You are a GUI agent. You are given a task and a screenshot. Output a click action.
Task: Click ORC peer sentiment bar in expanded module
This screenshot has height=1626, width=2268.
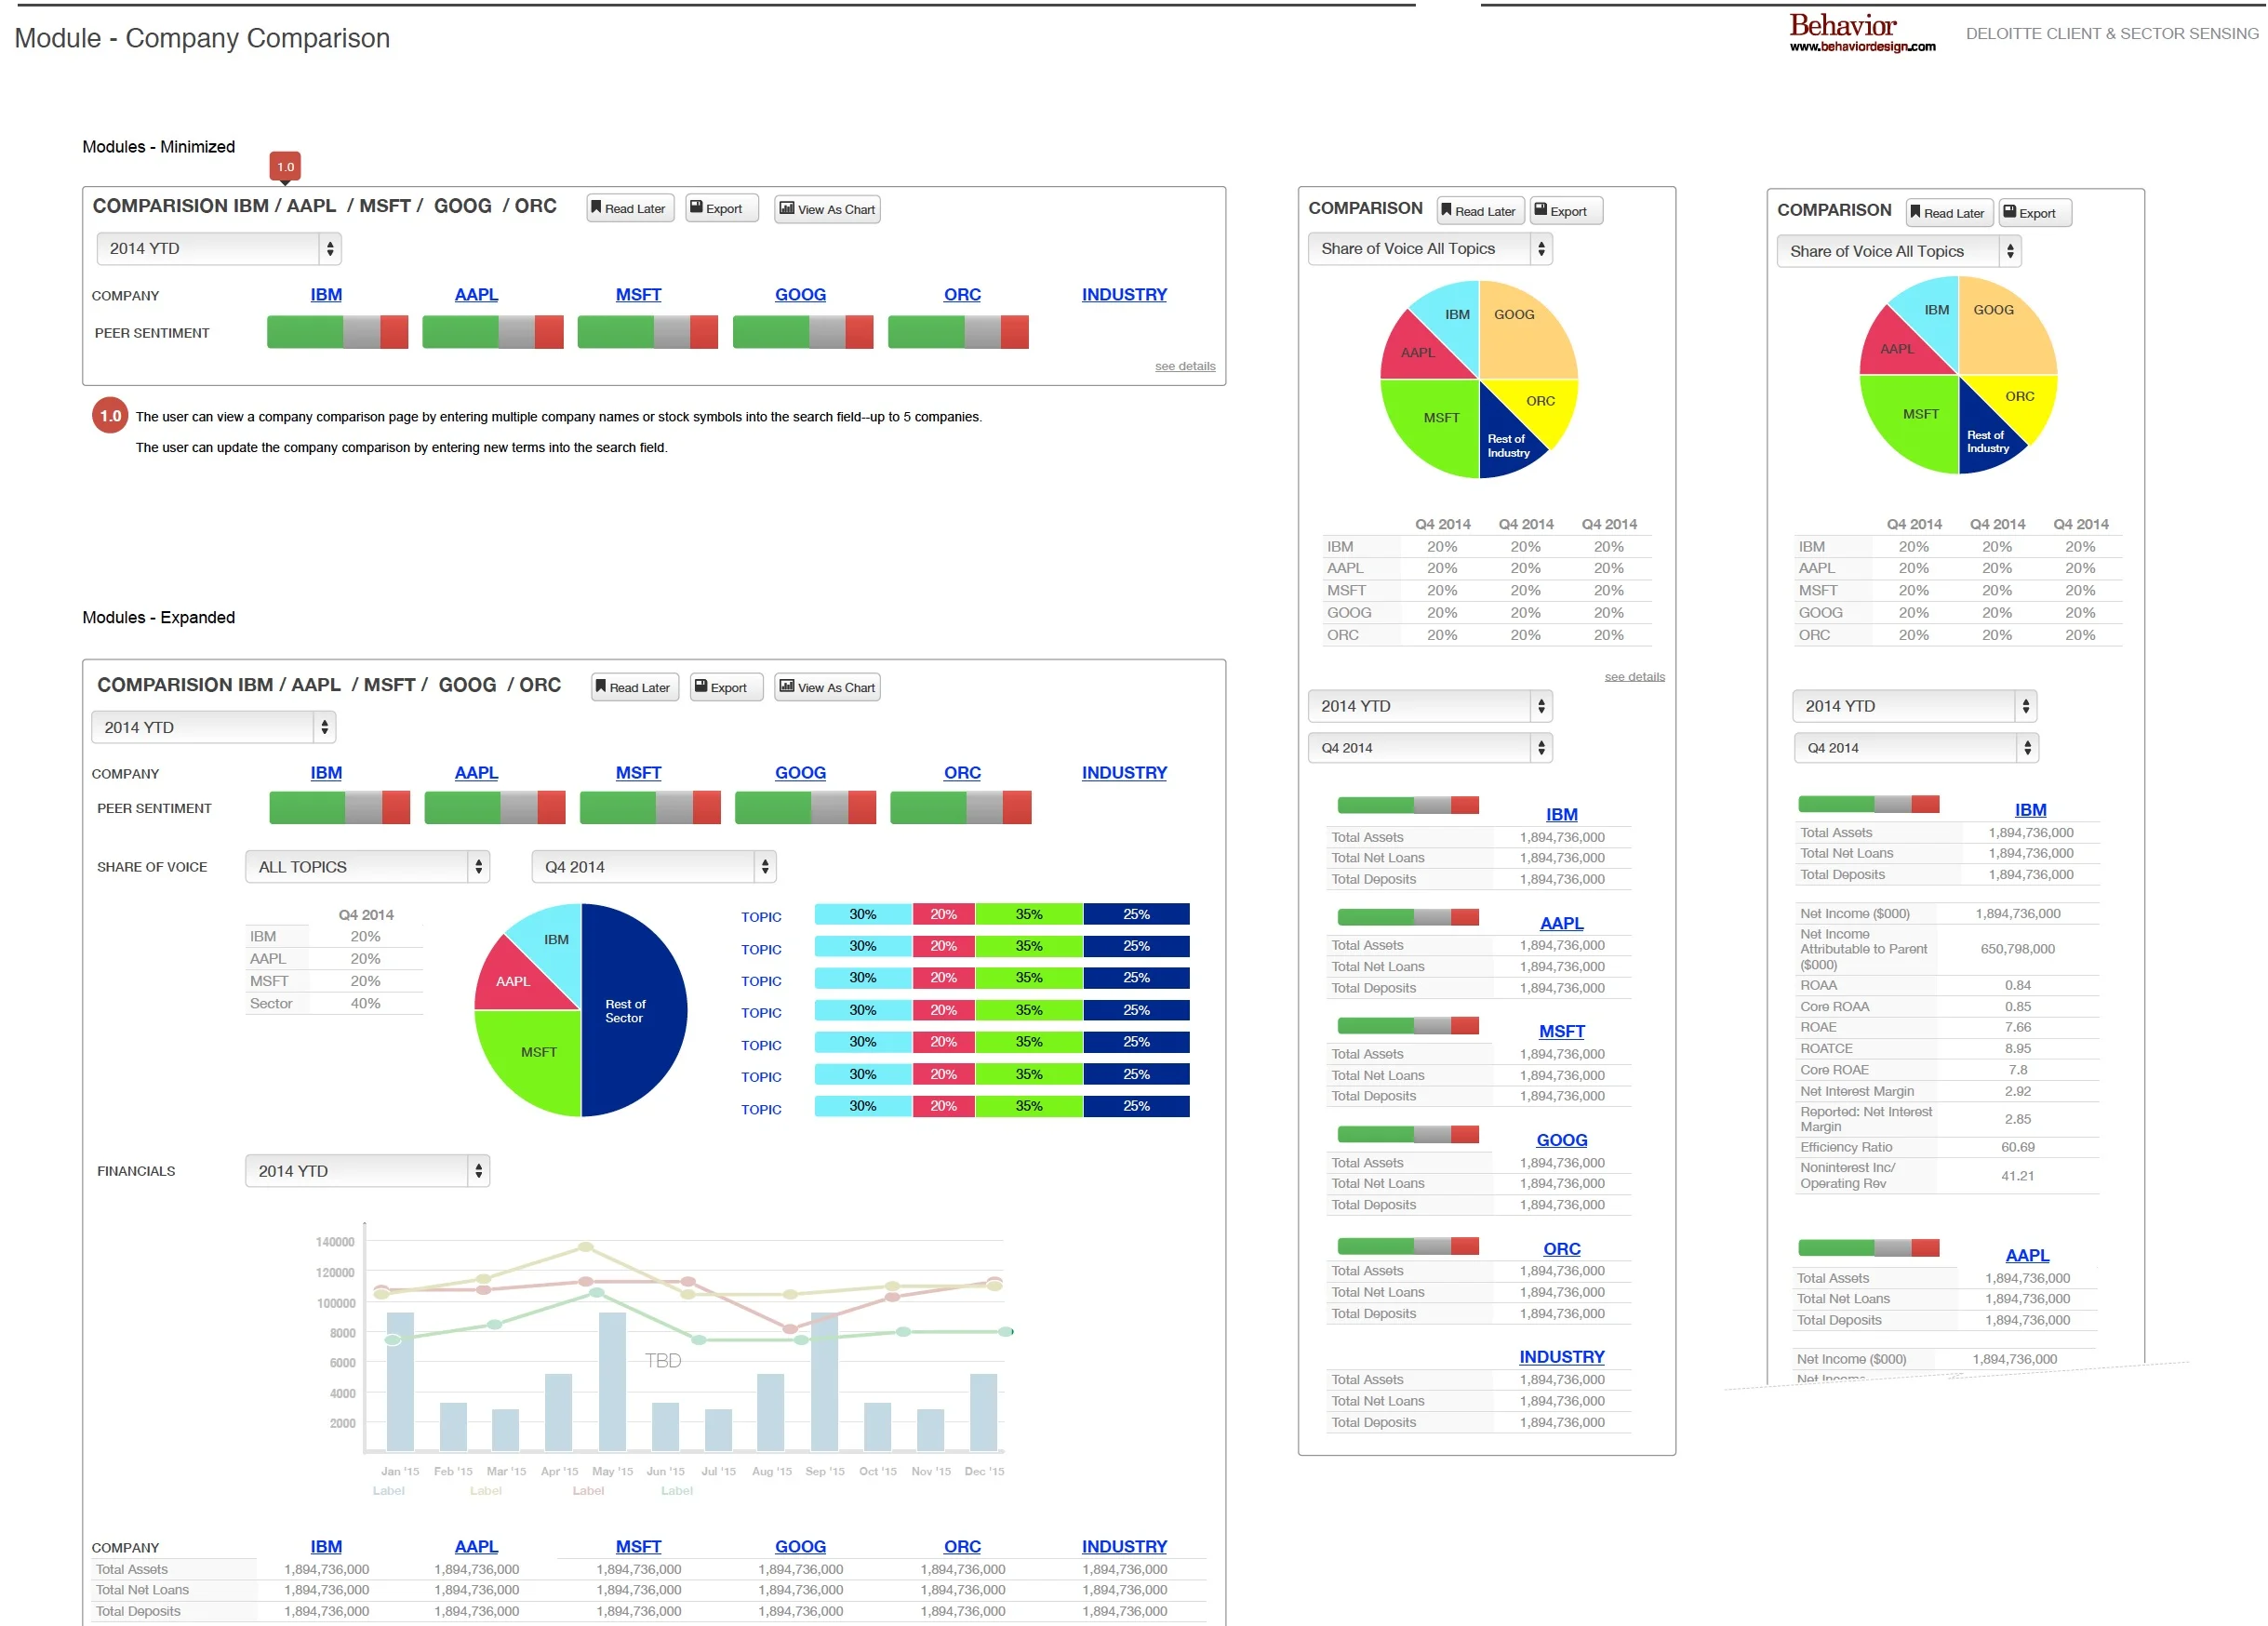[960, 808]
